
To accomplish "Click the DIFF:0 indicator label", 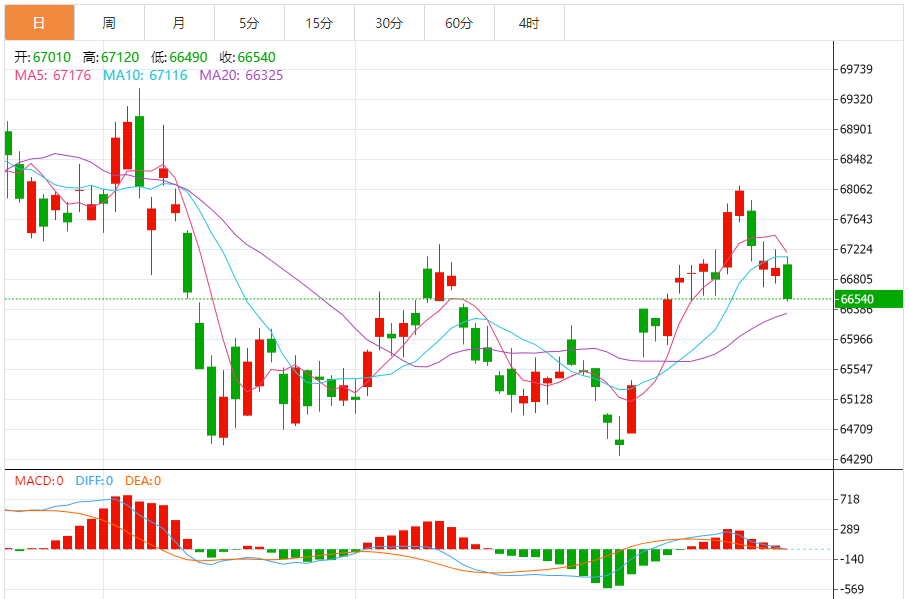I will click(94, 481).
